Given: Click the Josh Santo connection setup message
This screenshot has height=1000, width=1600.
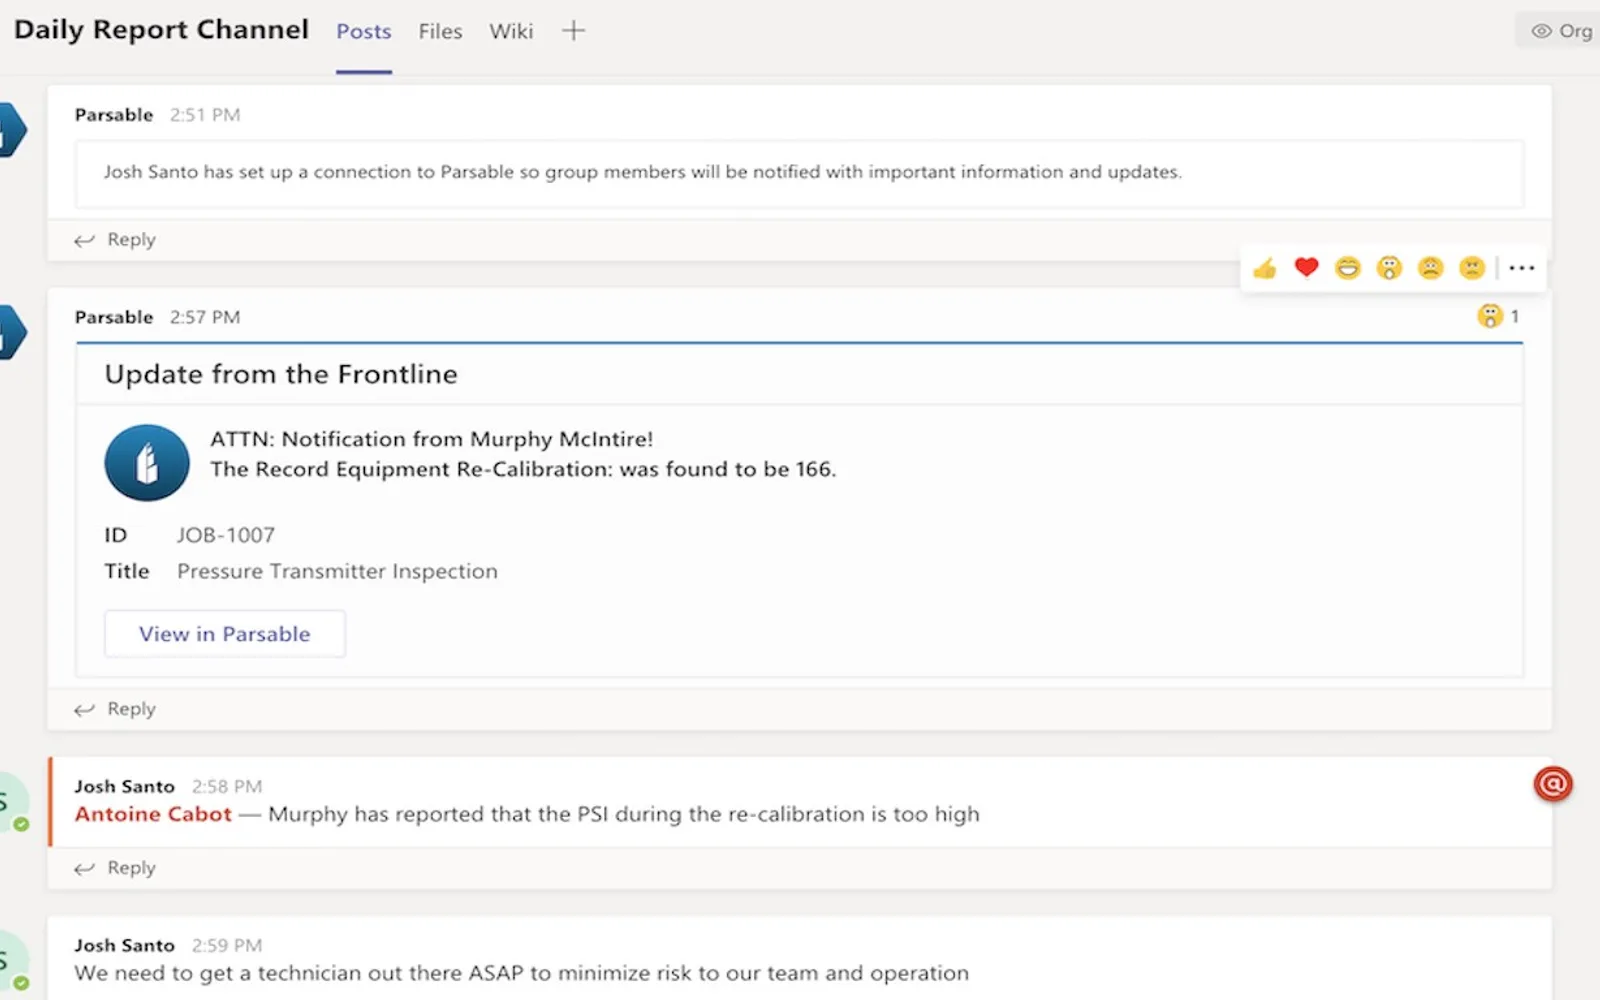Looking at the screenshot, I should tap(642, 172).
